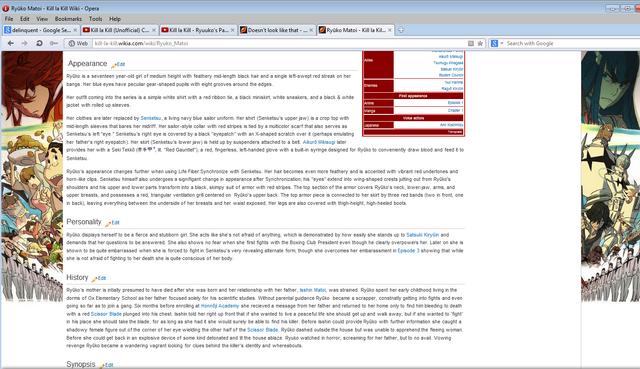Image resolution: width=640 pixels, height=369 pixels.
Task: Edit the Appearance section via Edit link
Action: 121,64
